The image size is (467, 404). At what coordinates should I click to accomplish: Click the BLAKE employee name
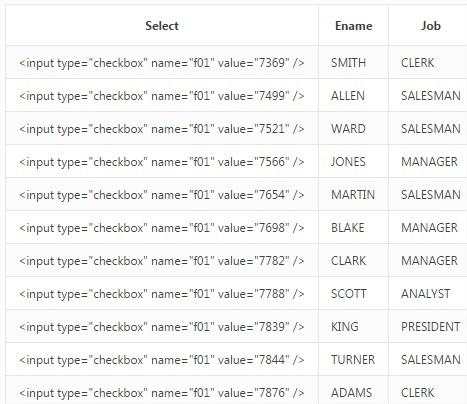347,228
